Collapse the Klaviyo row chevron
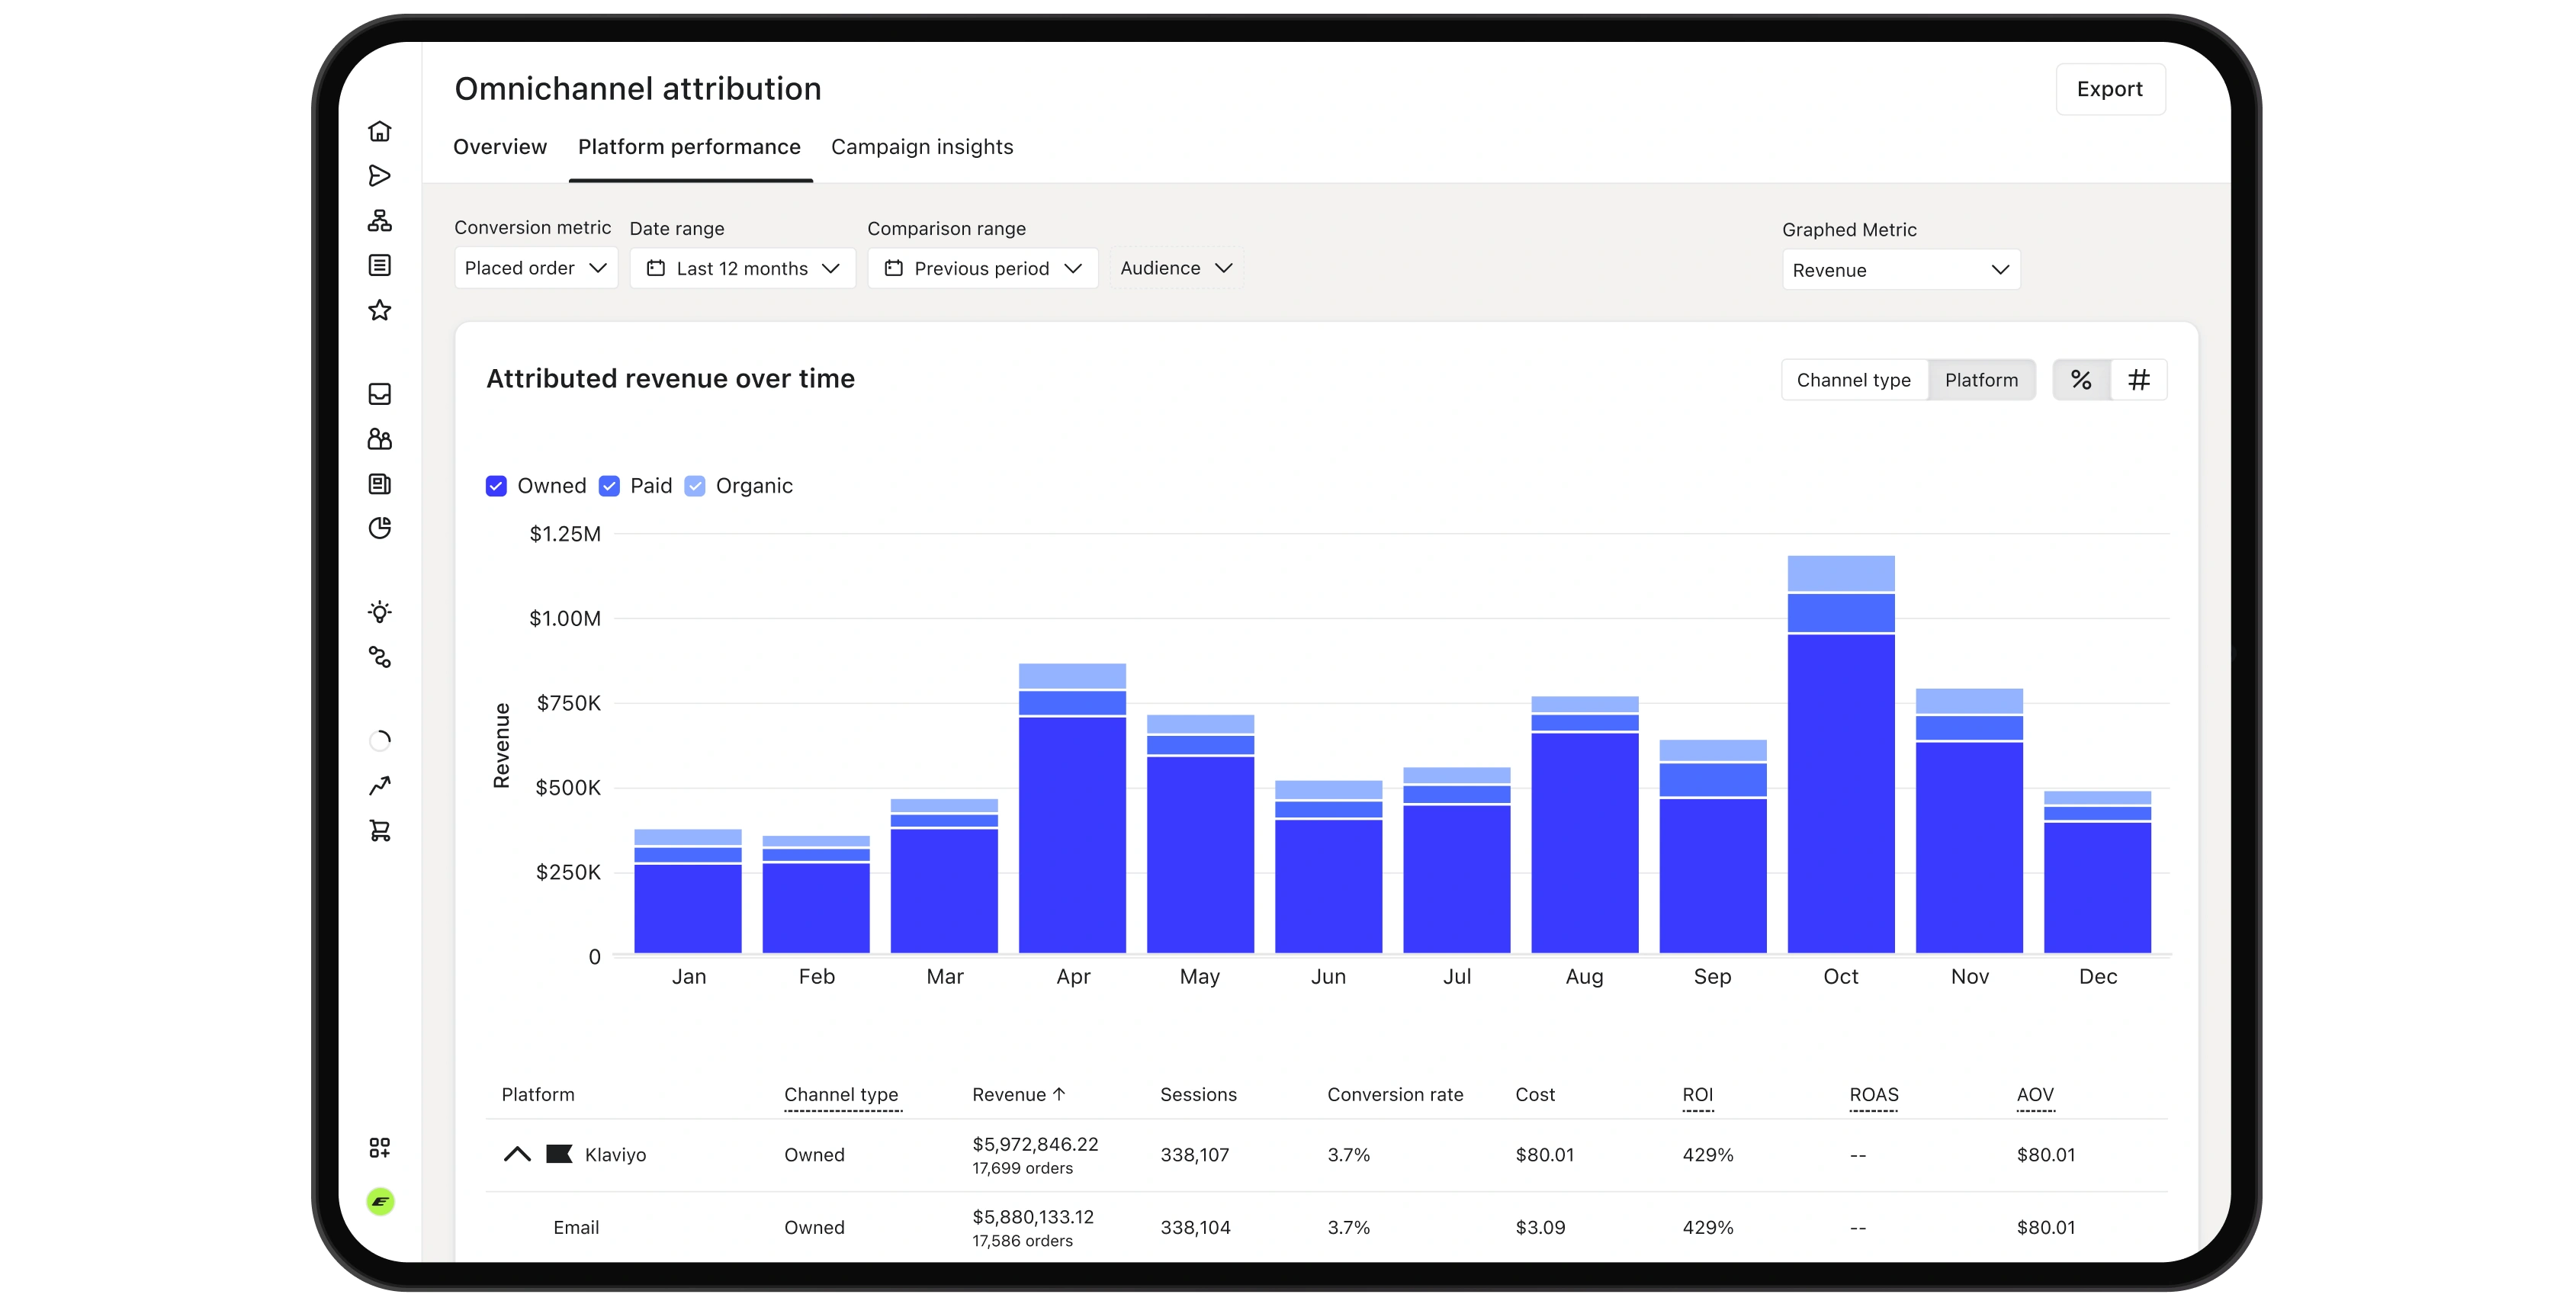This screenshot has width=2576, height=1304. click(x=517, y=1154)
